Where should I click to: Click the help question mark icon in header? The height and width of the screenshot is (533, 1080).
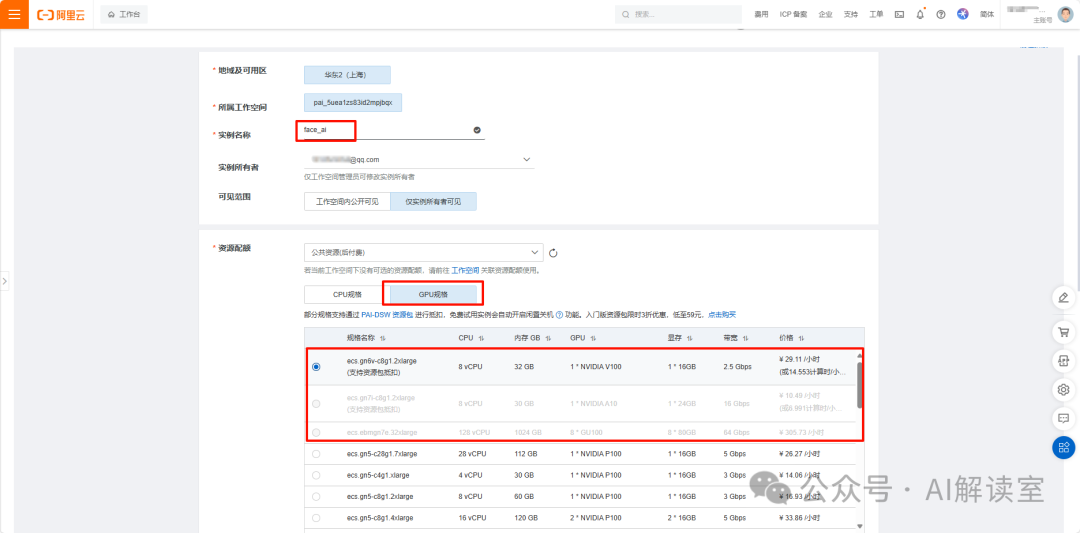point(940,14)
